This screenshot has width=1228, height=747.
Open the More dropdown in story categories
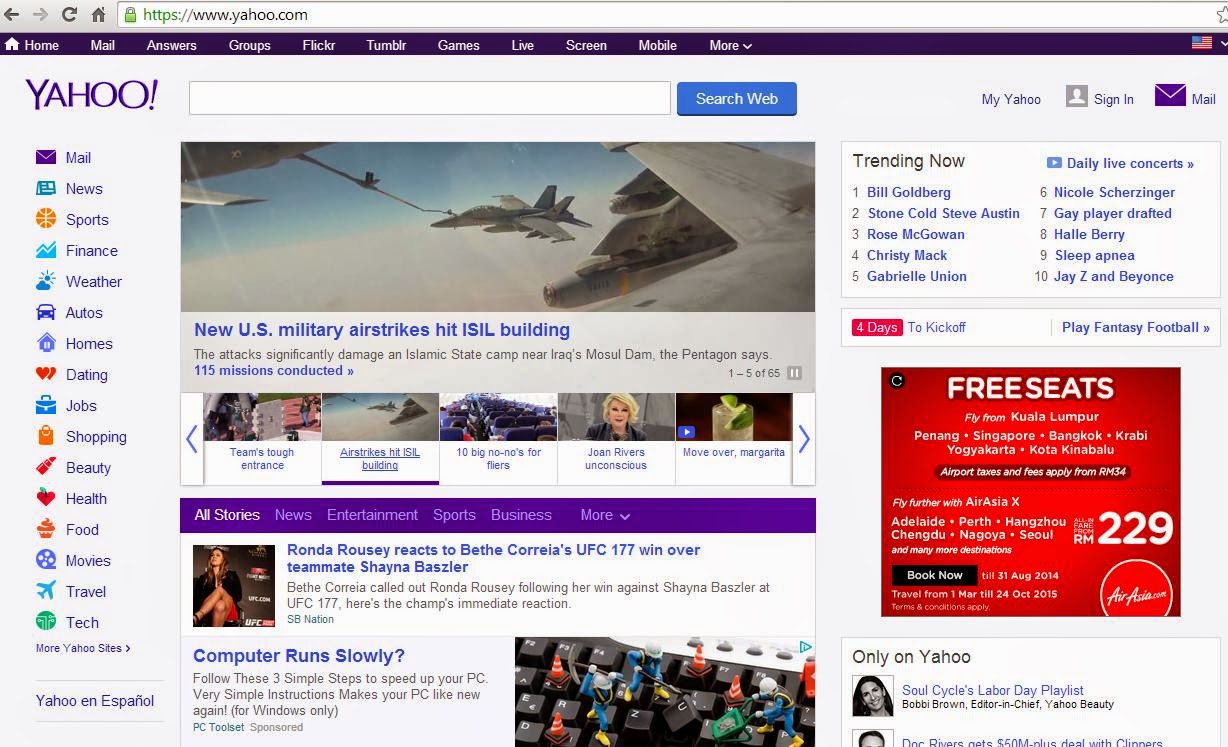pos(604,515)
